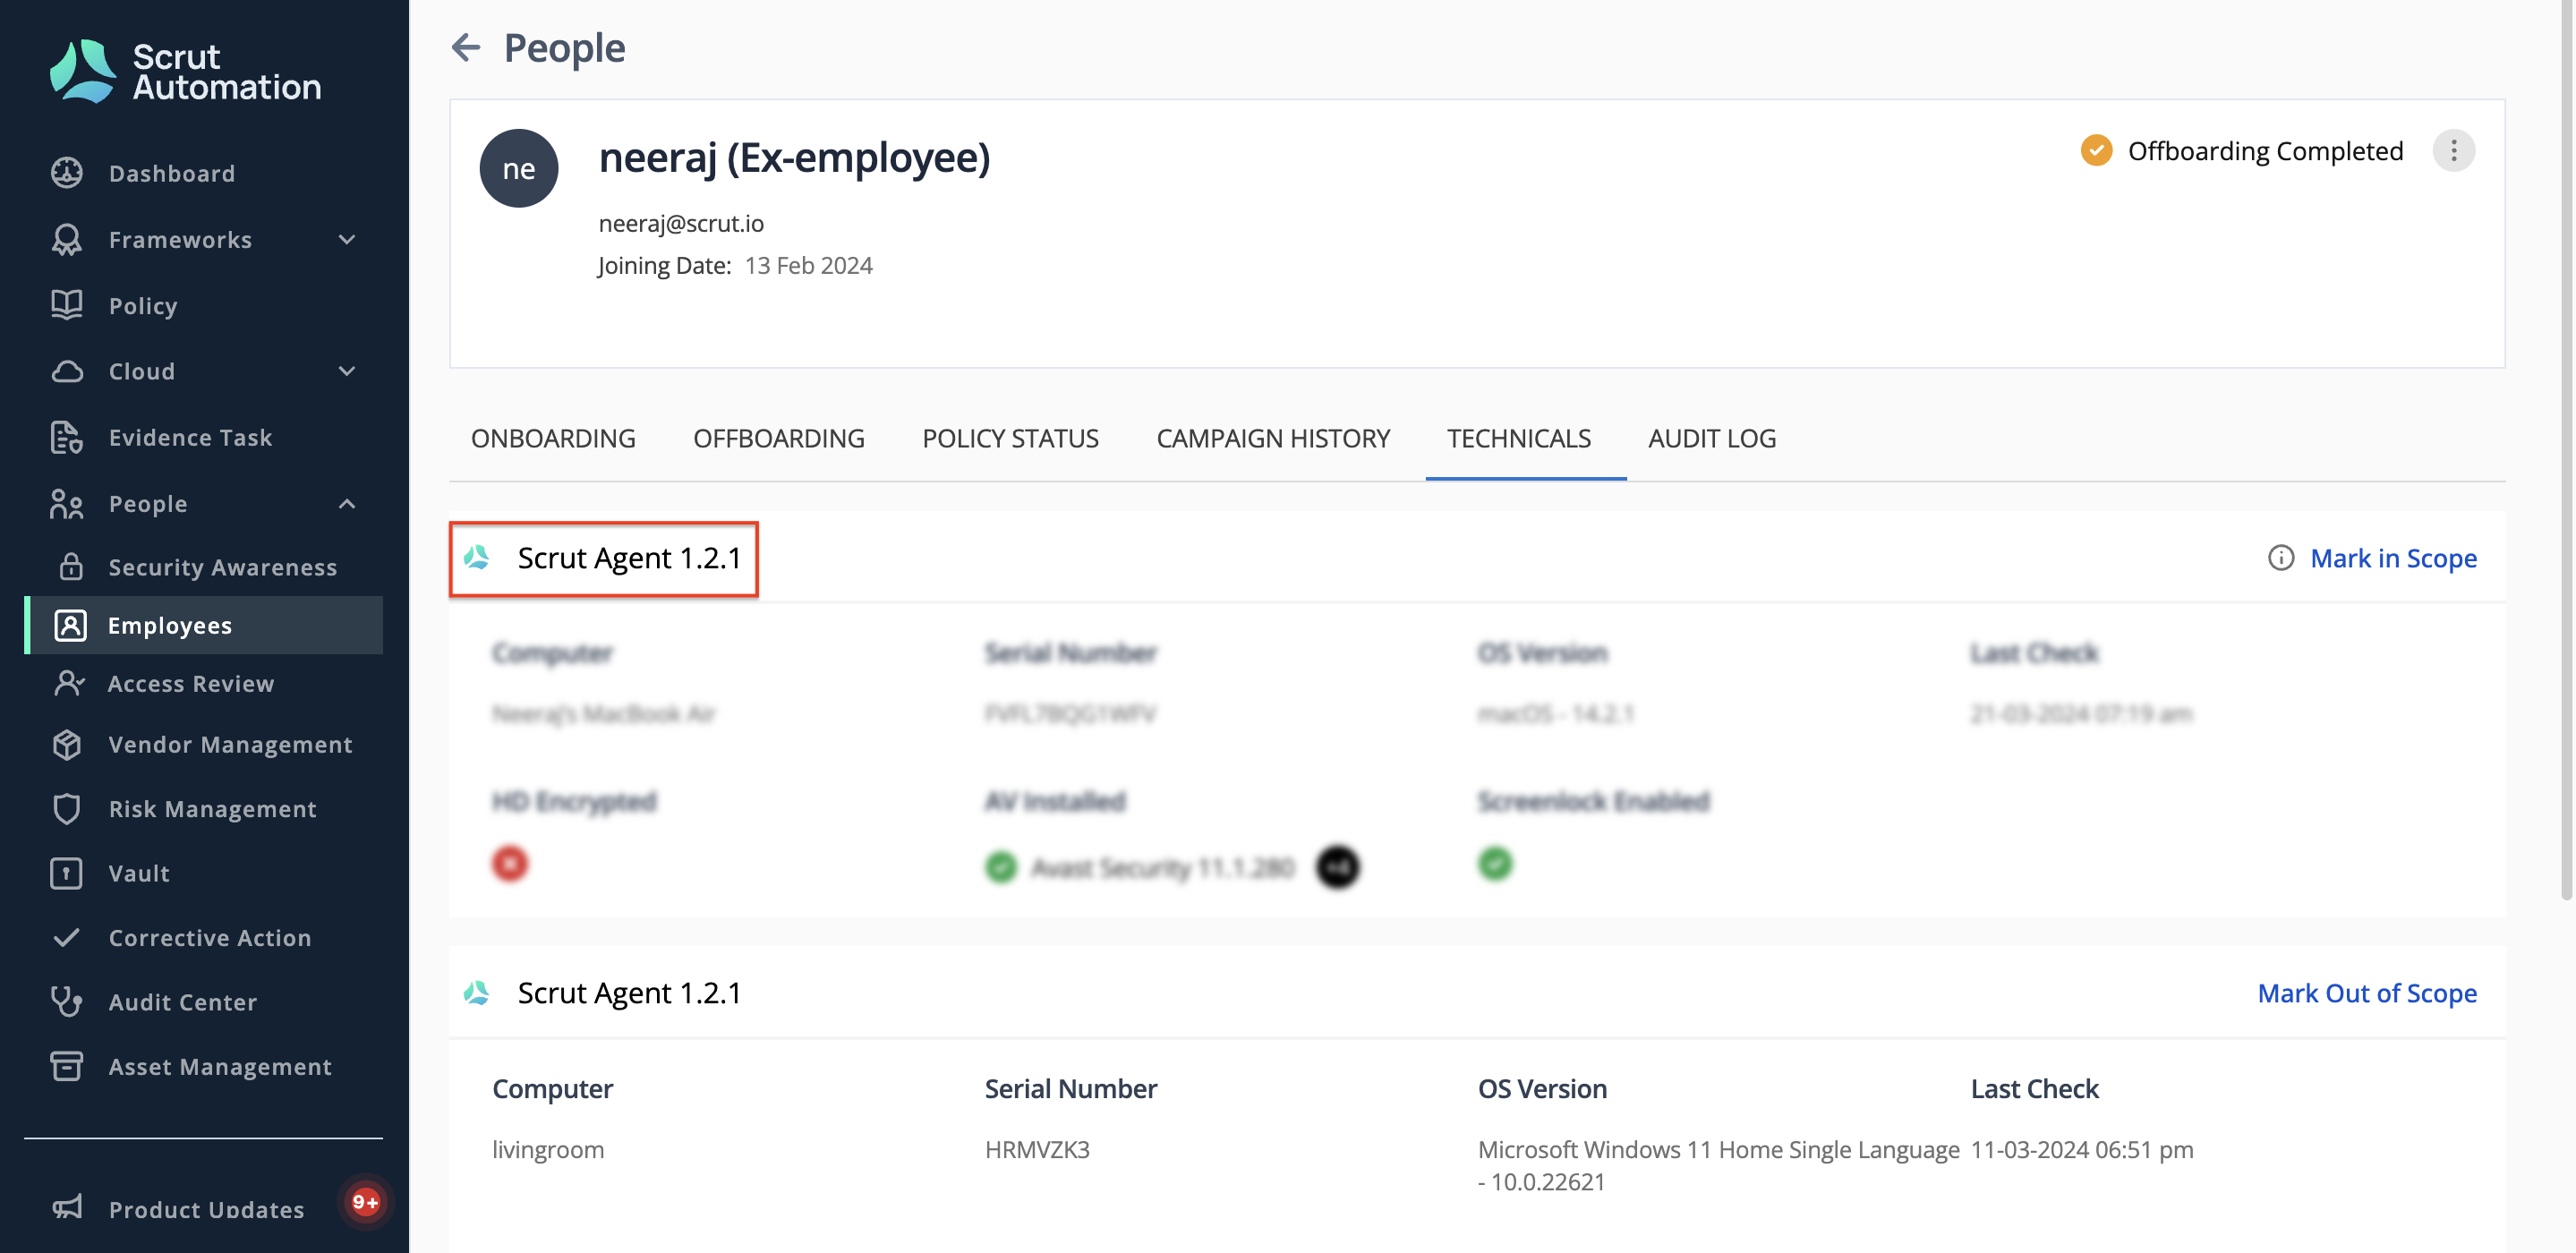Viewport: 2576px width, 1253px height.
Task: Click the black badge after Avast Security
Action: point(1337,866)
